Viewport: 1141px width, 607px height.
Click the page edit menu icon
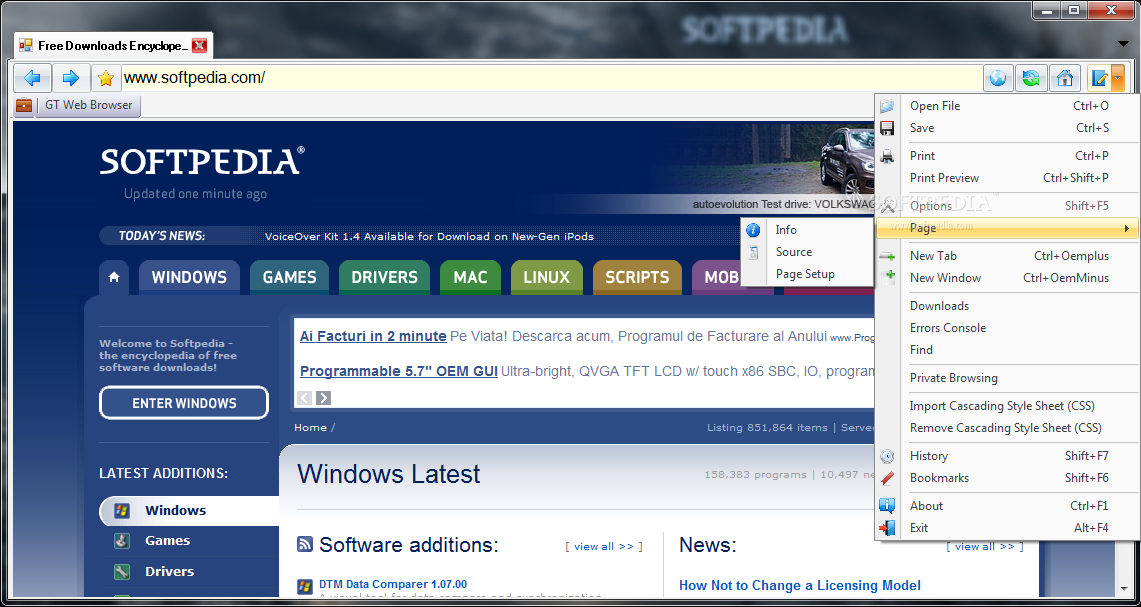(x=1099, y=78)
